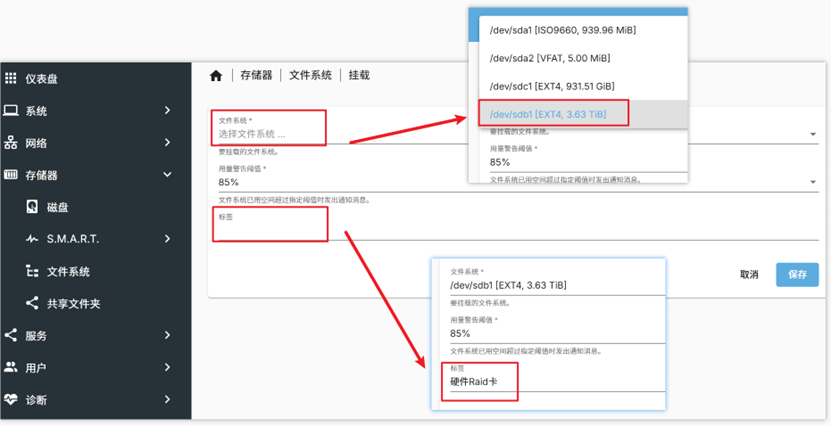The height and width of the screenshot is (426, 831).
Task: Click the Network icon in sidebar
Action: point(11,143)
